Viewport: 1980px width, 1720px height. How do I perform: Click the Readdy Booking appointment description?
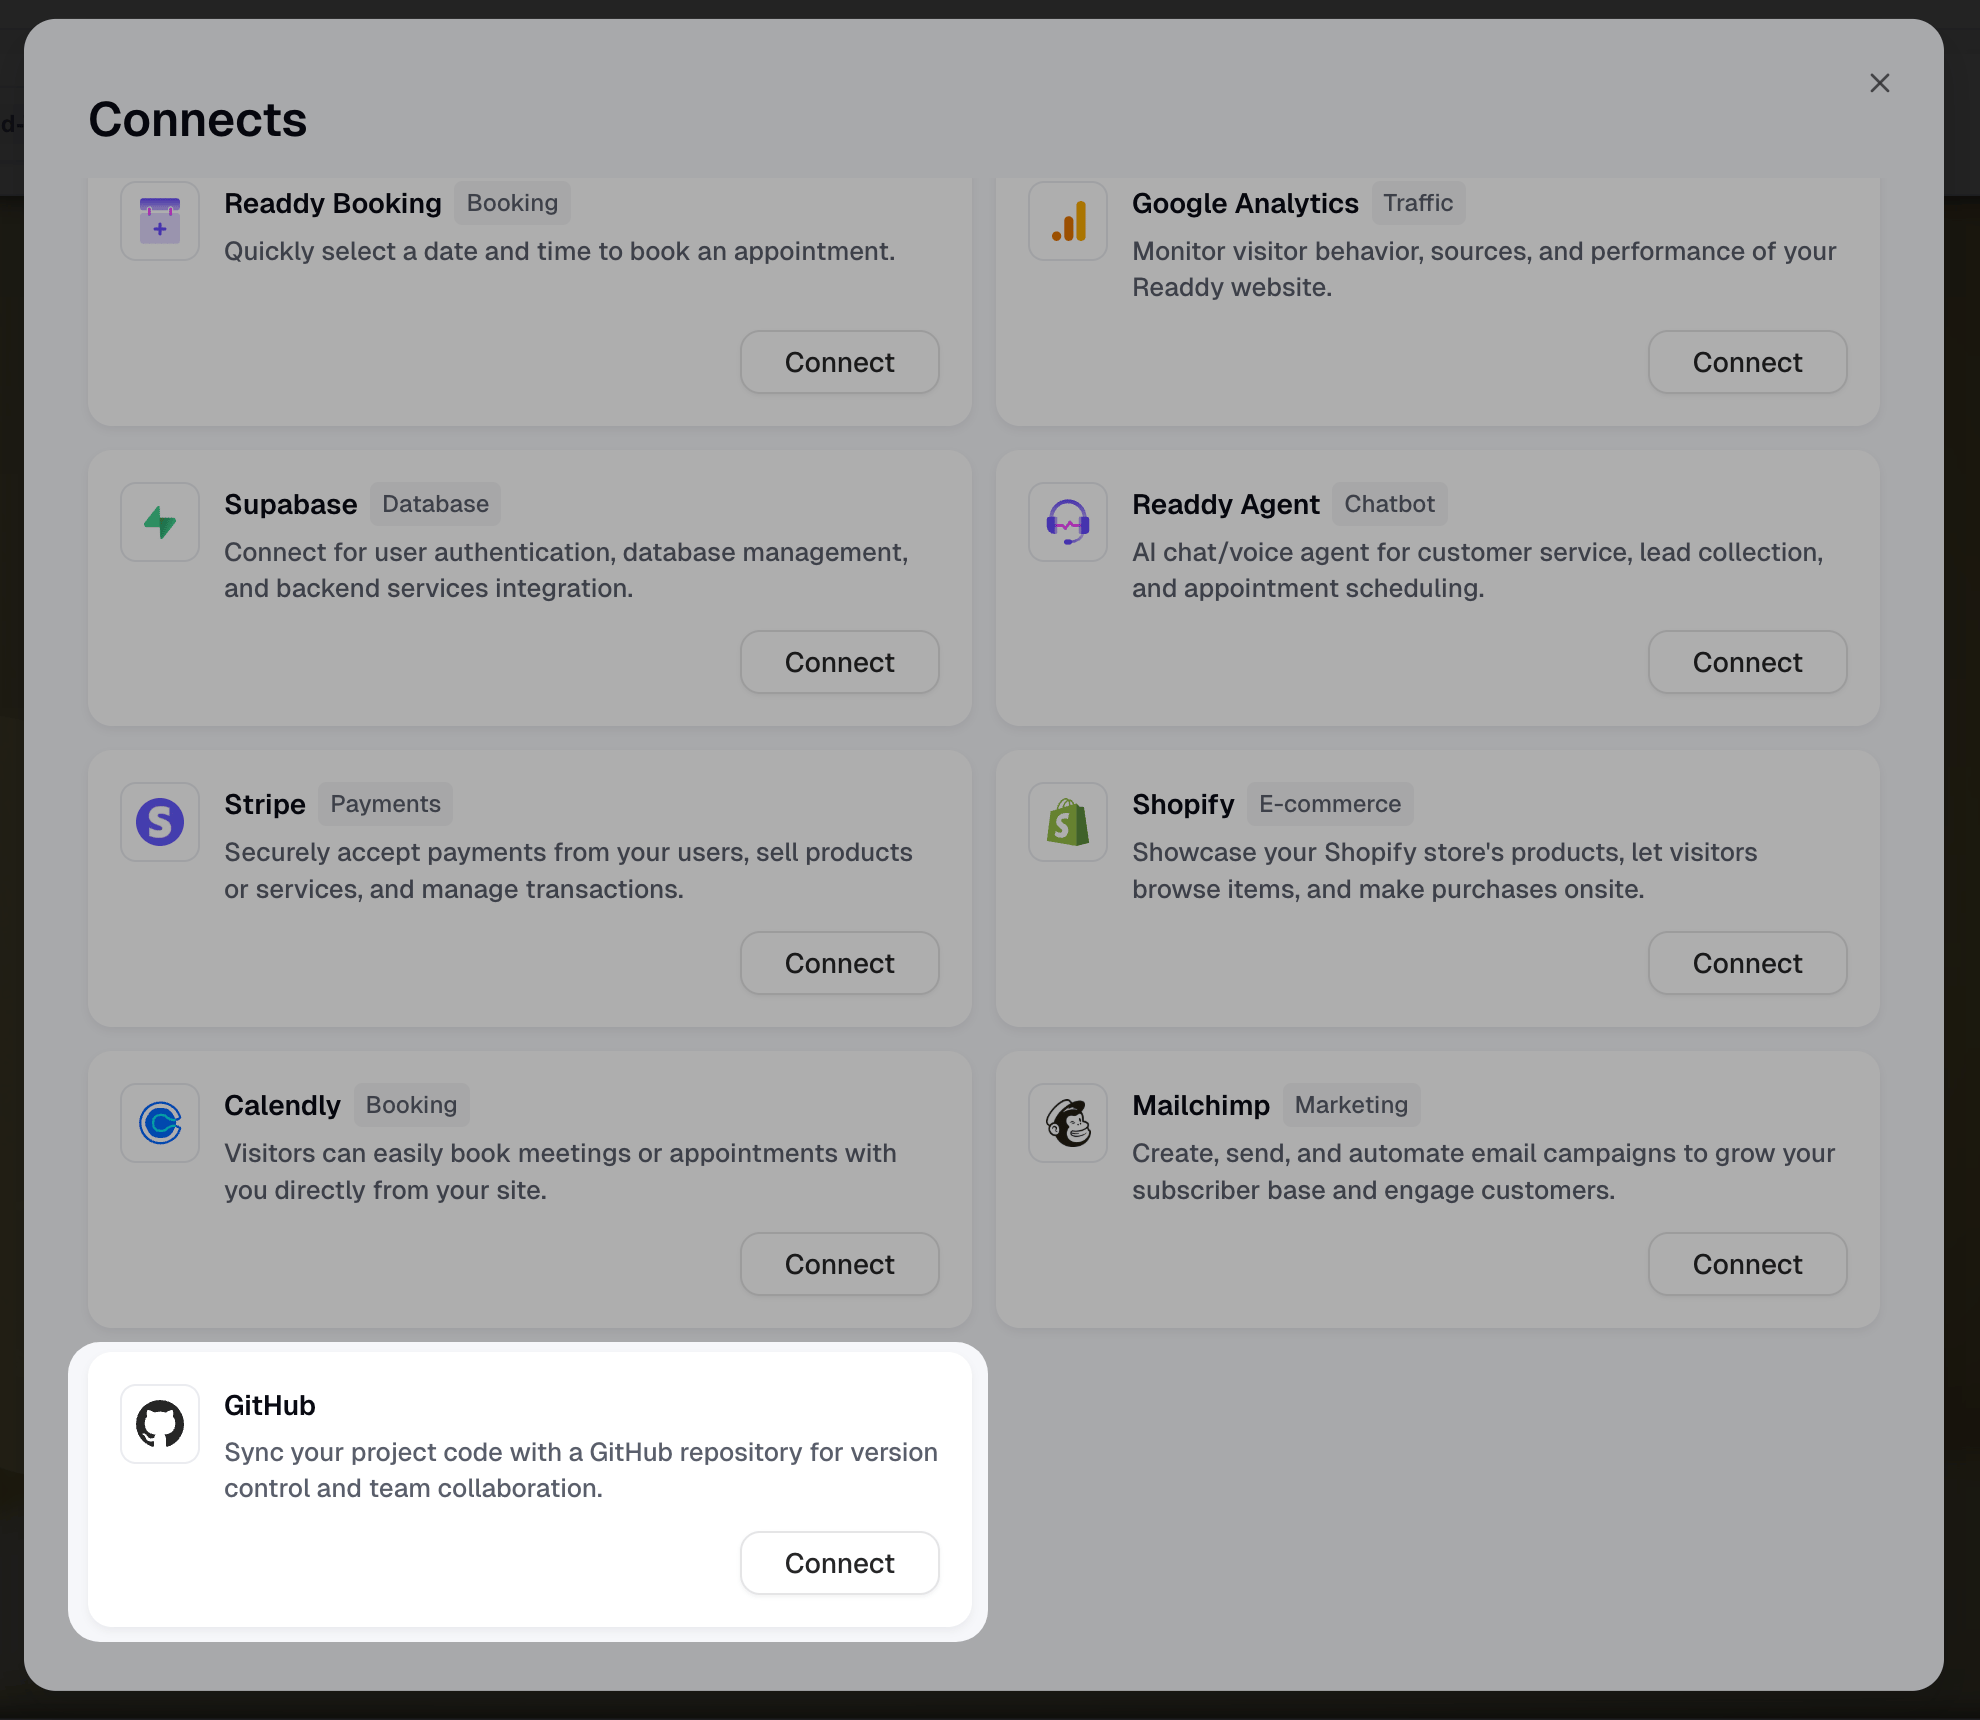(x=559, y=251)
